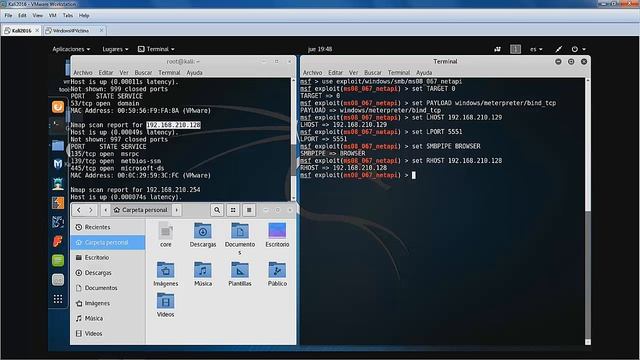Open the Documentos folder icon

[240, 231]
